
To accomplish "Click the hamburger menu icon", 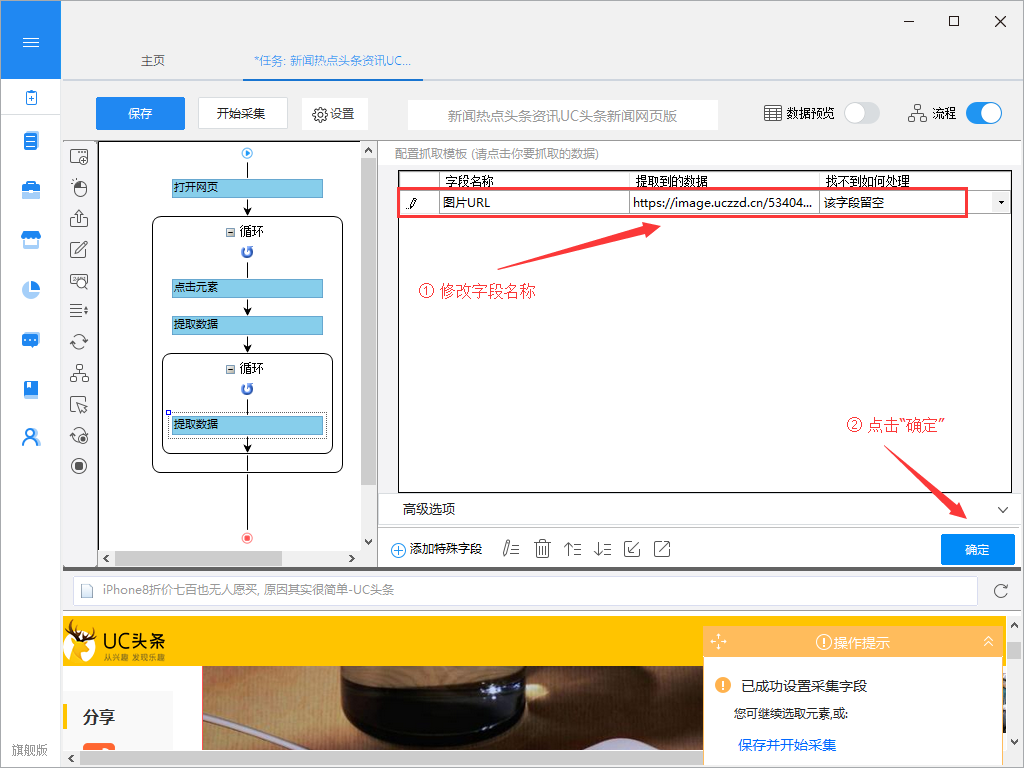I will coord(31,42).
